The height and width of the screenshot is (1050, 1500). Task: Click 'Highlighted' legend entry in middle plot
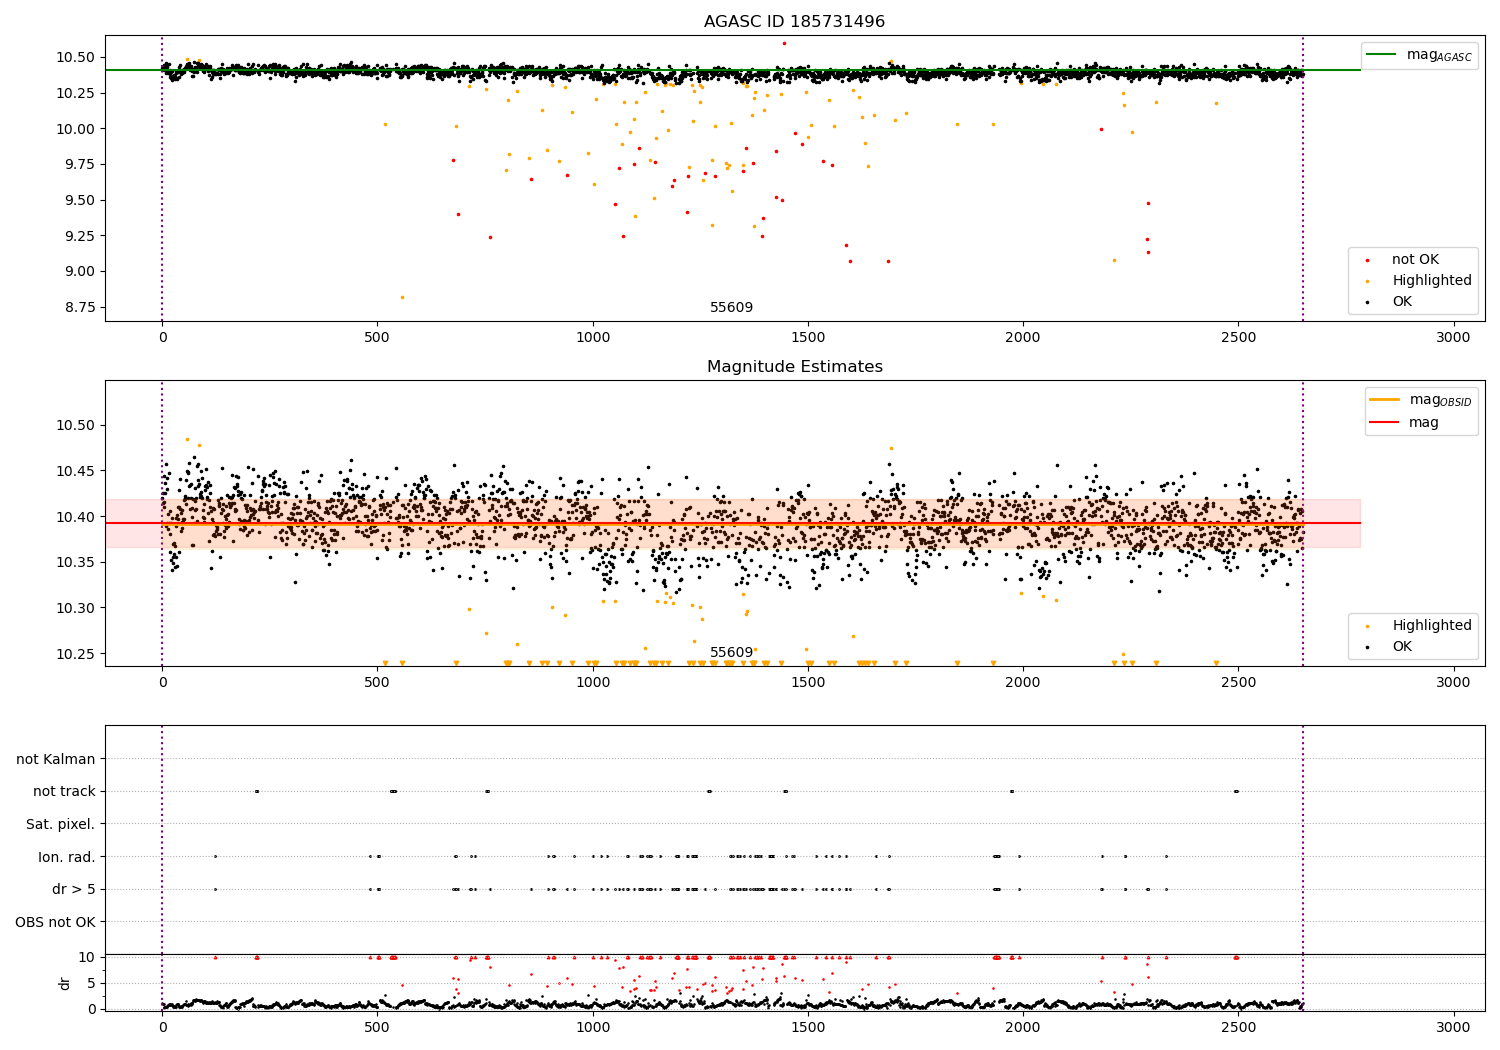pos(1432,626)
